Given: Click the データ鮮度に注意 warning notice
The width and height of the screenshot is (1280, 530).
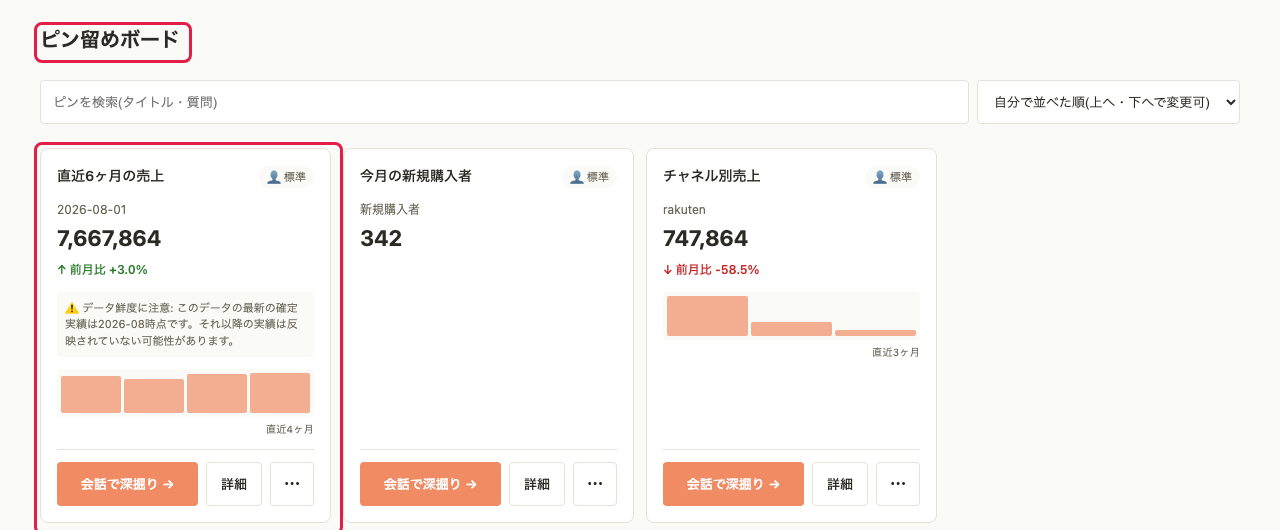Looking at the screenshot, I should pyautogui.click(x=185, y=324).
